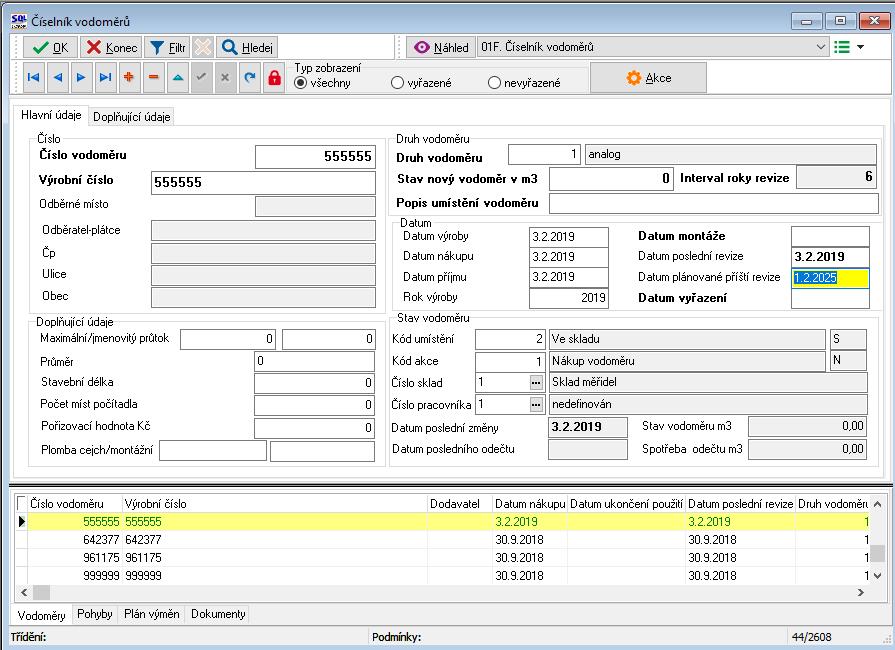Viewport: 895px width, 650px height.
Task: Switch to the Doplňující údaje tab
Action: 131,116
